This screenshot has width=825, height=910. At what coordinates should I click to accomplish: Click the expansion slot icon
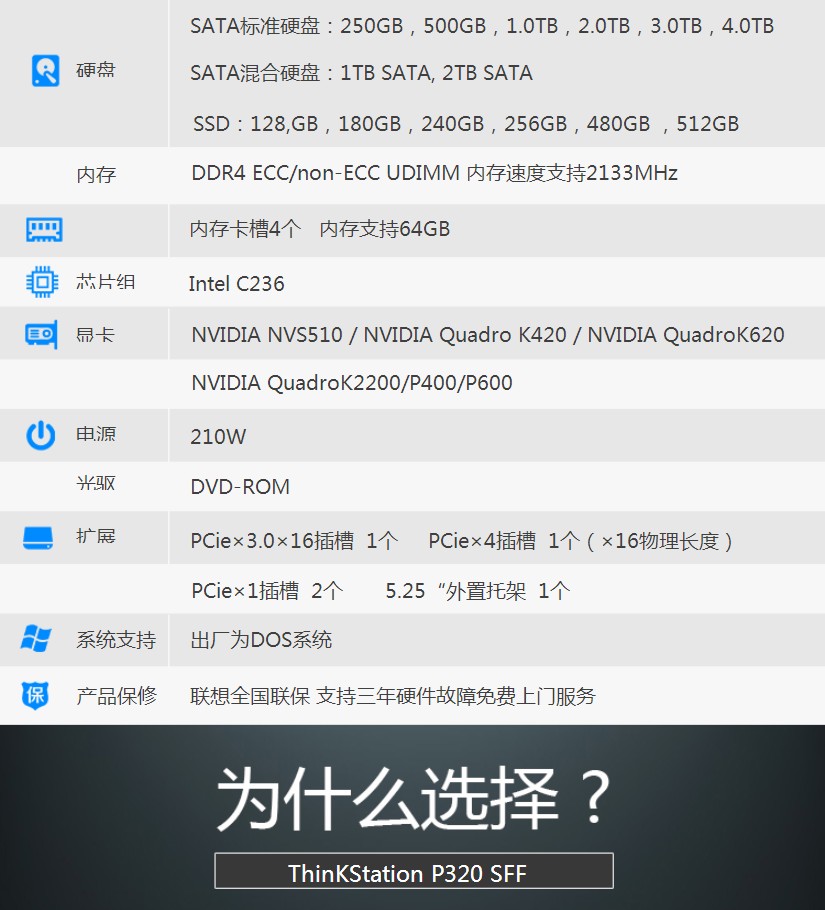pos(38,537)
